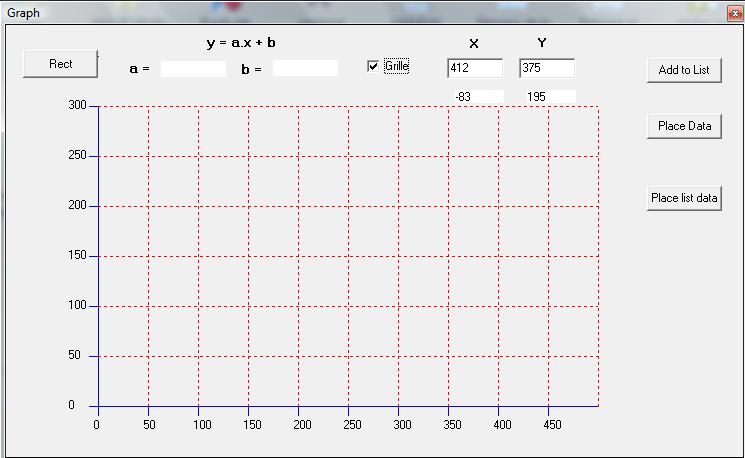
Task: Click the X-axis label 450
Action: point(552,425)
